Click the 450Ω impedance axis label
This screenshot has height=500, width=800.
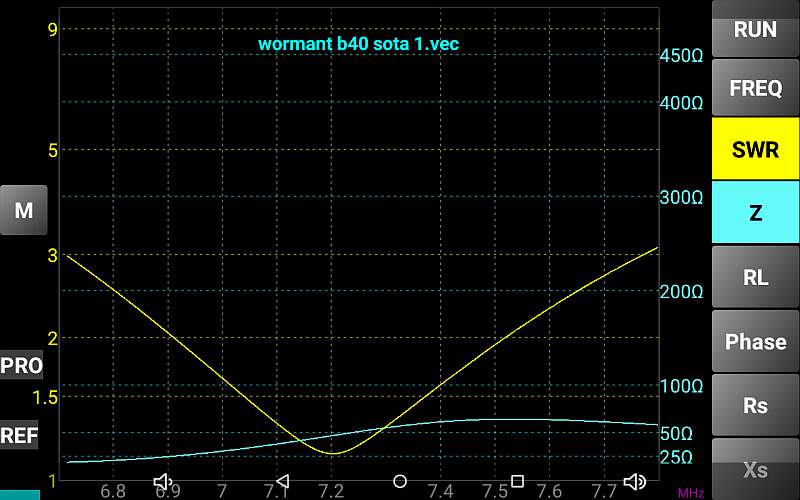pos(682,56)
